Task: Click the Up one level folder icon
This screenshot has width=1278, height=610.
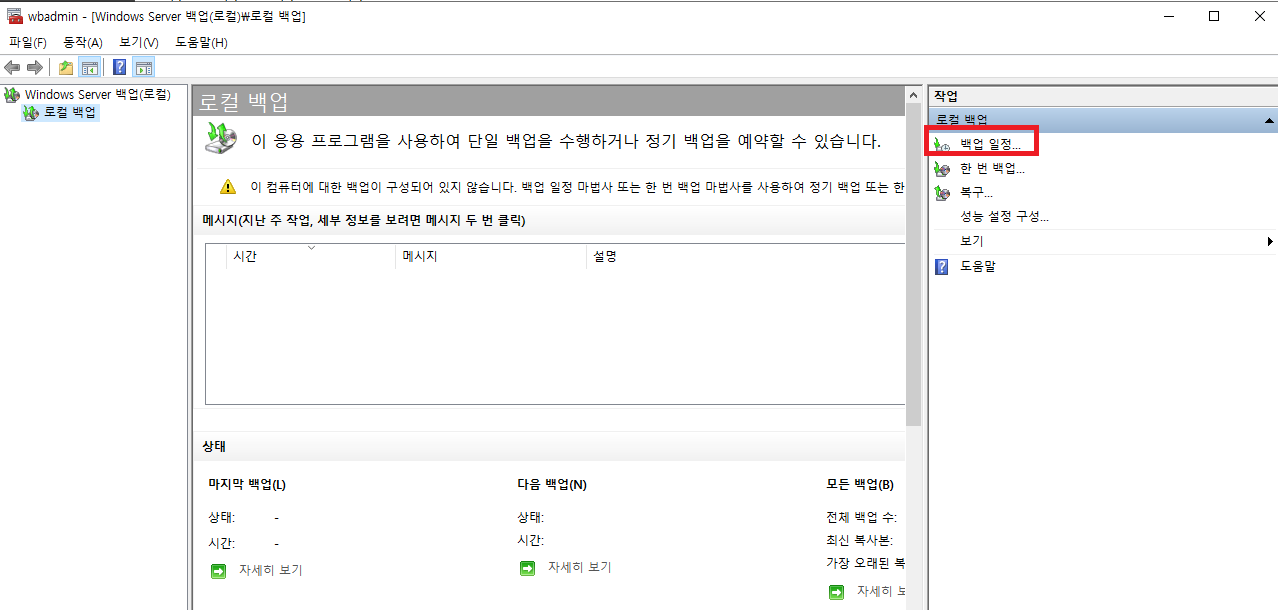Action: coord(66,67)
